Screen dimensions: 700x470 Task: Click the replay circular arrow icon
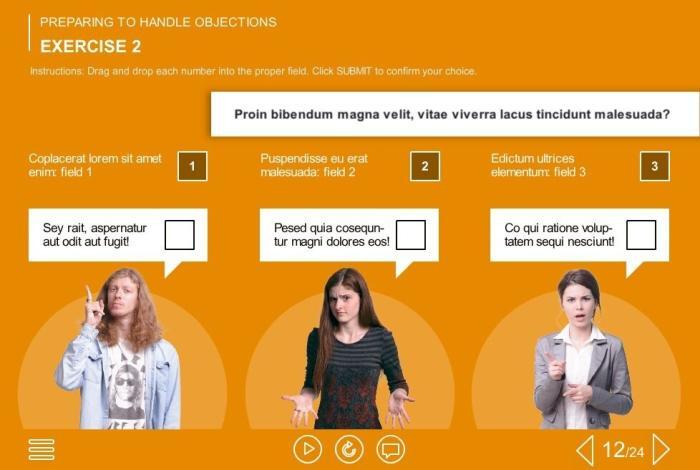click(x=349, y=449)
